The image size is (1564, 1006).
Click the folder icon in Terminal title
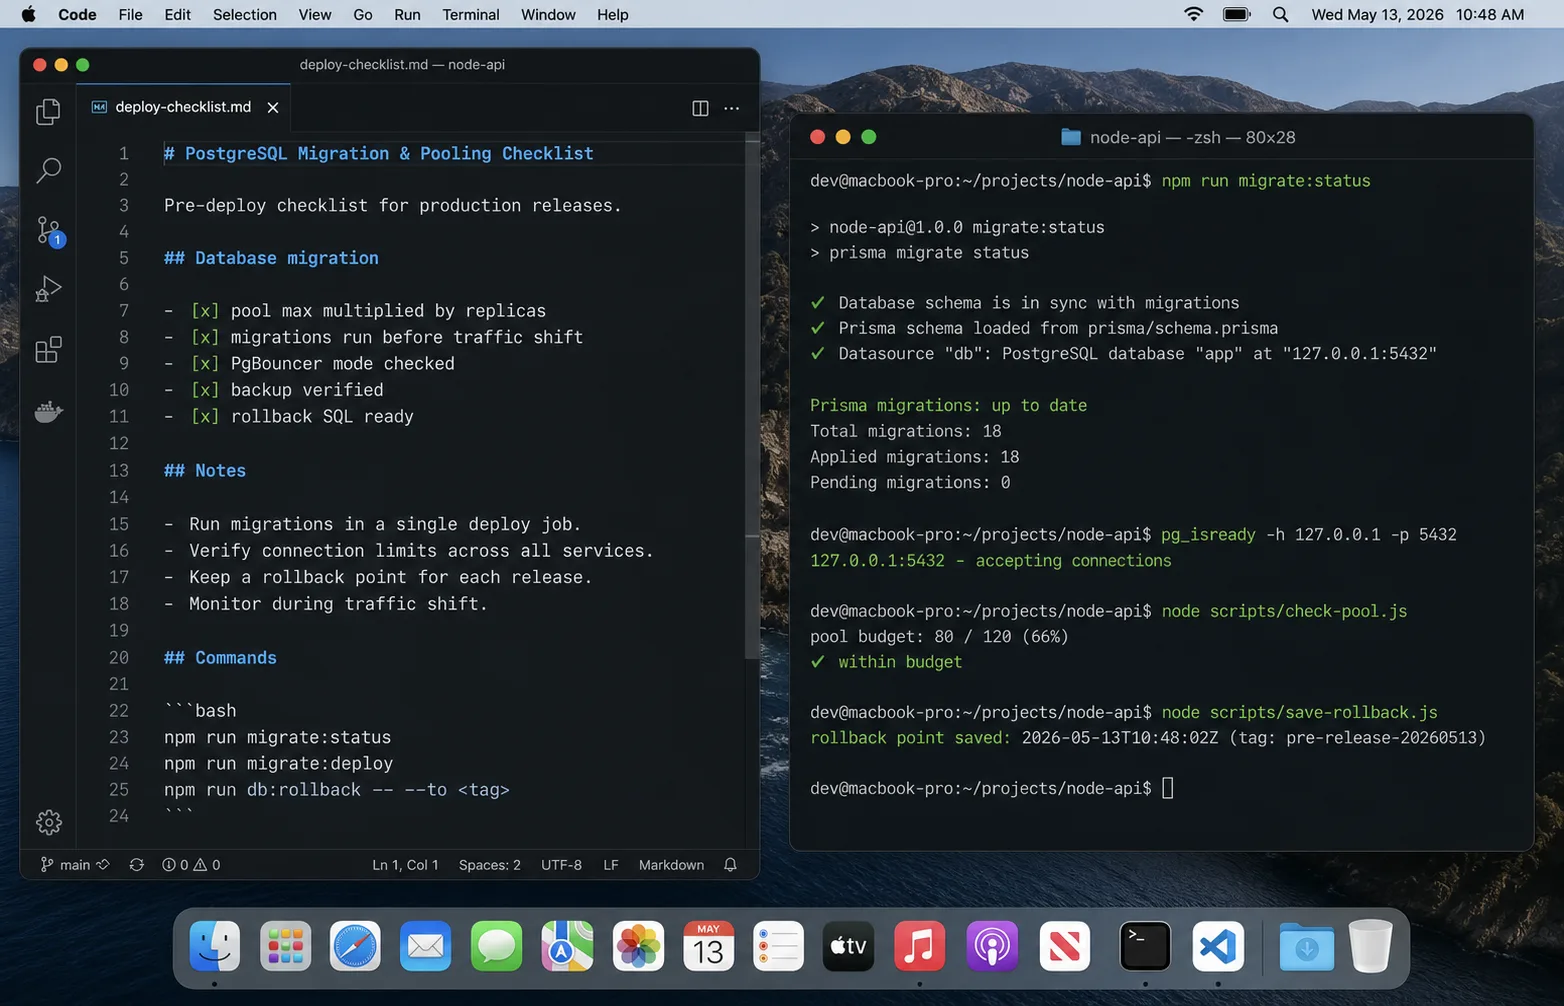coord(1070,137)
